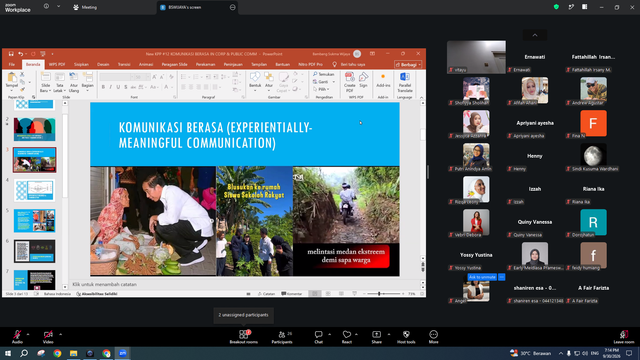Viewport: 640px width, 360px height.
Task: Click the Undo arrow in PowerPoint
Action: [x=20, y=54]
